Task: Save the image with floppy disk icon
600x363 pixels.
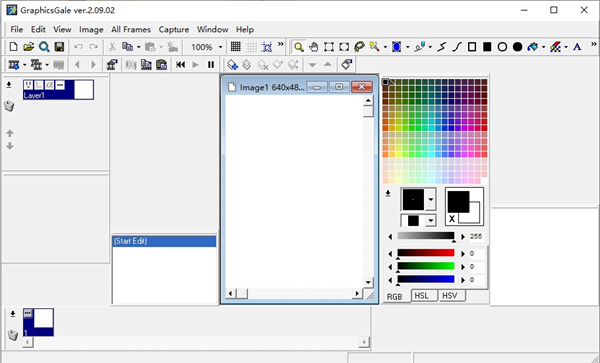Action: (x=59, y=47)
